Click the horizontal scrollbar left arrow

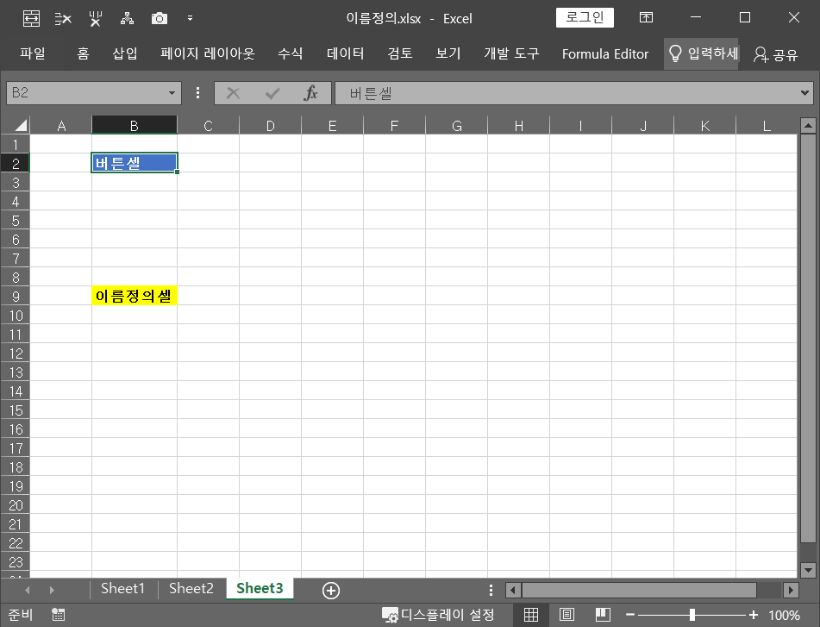[x=513, y=590]
